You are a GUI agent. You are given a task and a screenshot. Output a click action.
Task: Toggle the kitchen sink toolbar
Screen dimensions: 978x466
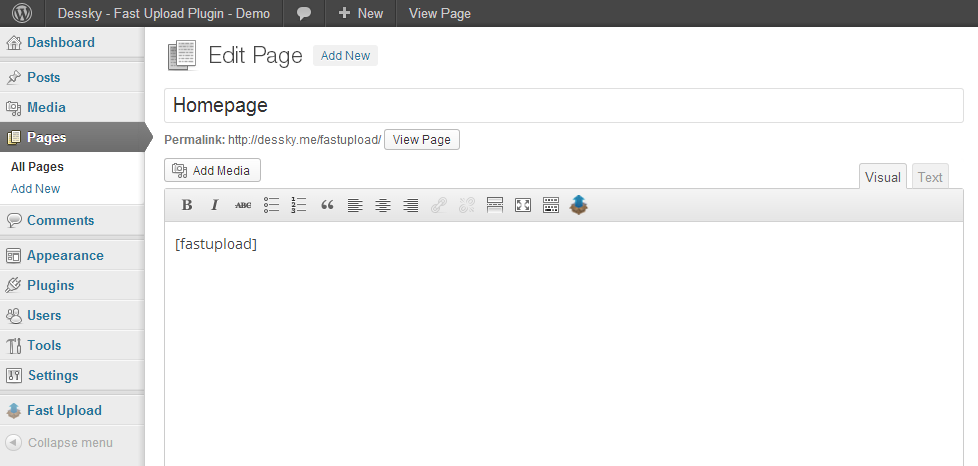[550, 205]
